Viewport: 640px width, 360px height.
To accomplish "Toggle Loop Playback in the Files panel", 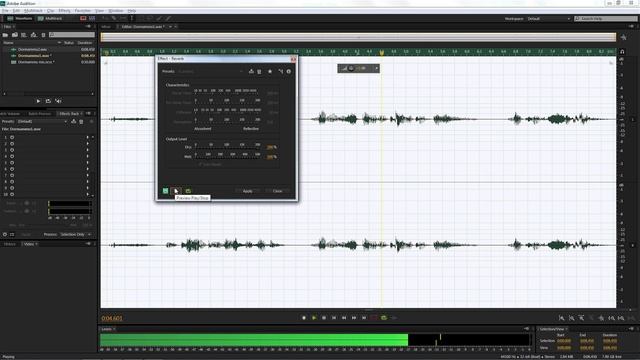I will pos(48,101).
